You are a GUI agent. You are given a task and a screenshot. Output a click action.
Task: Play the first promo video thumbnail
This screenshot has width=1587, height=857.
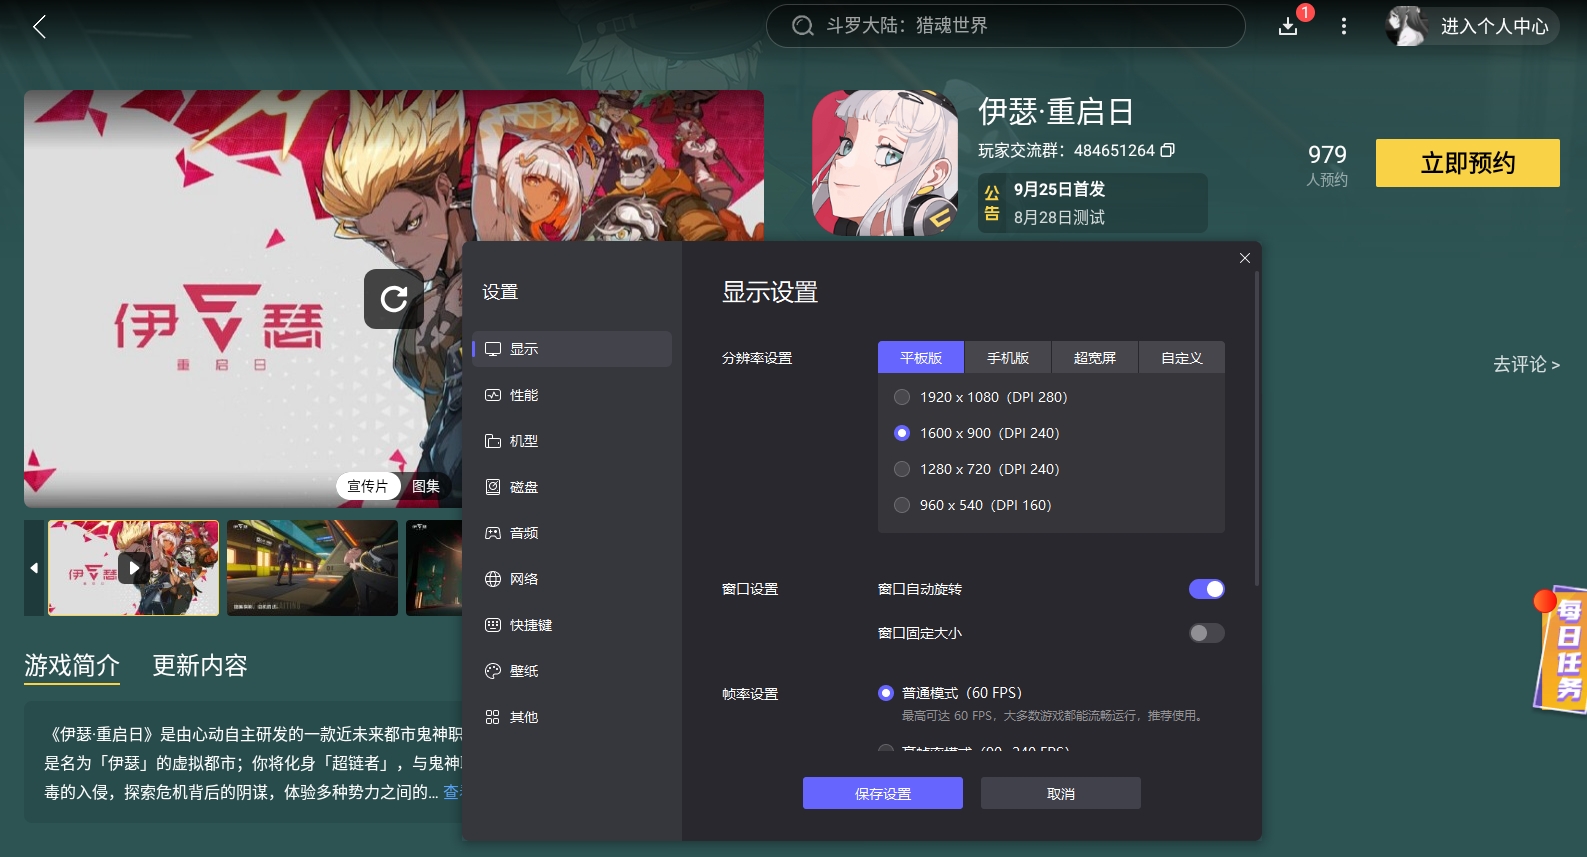(x=134, y=568)
